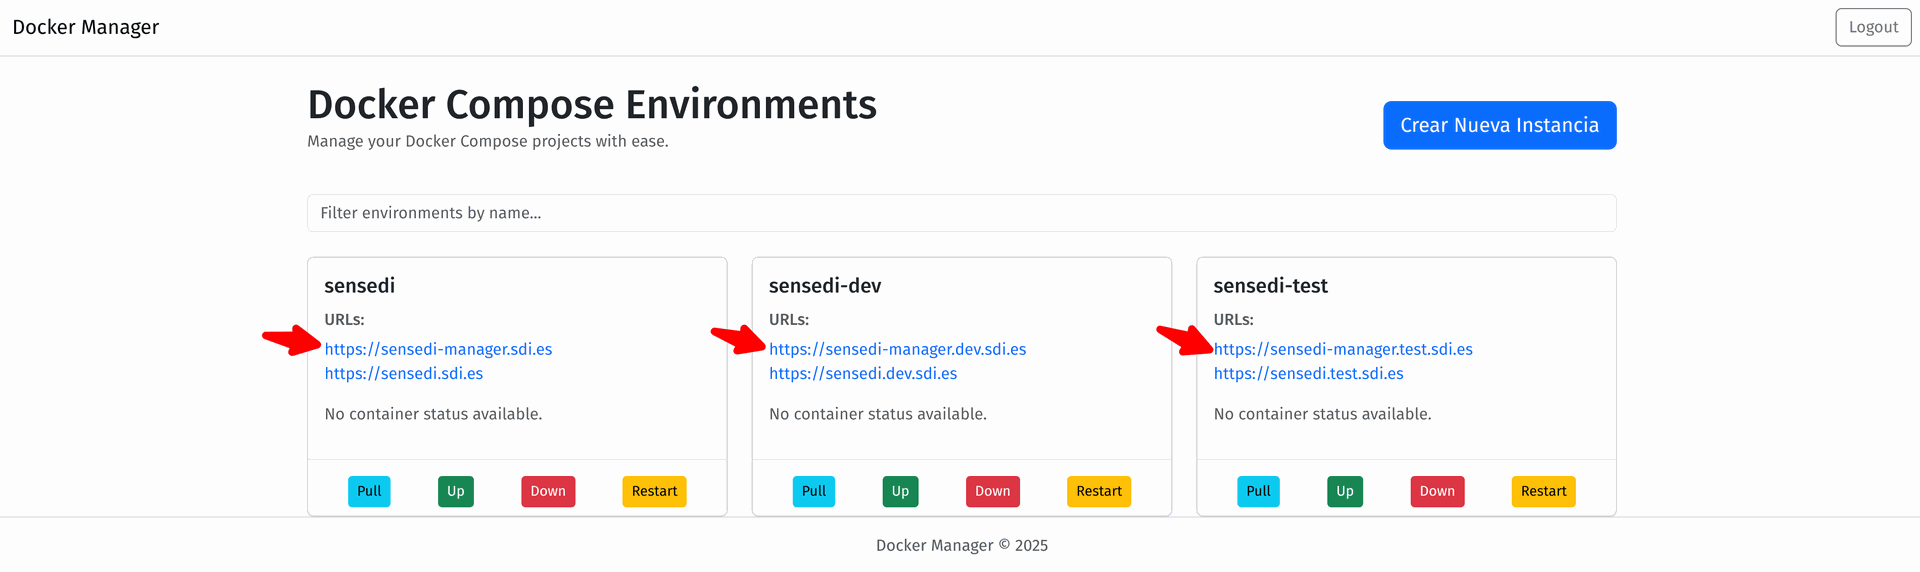Viewport: 1920px width, 572px height.
Task: Open https://sensedi.dev.sdi.es link
Action: [862, 373]
